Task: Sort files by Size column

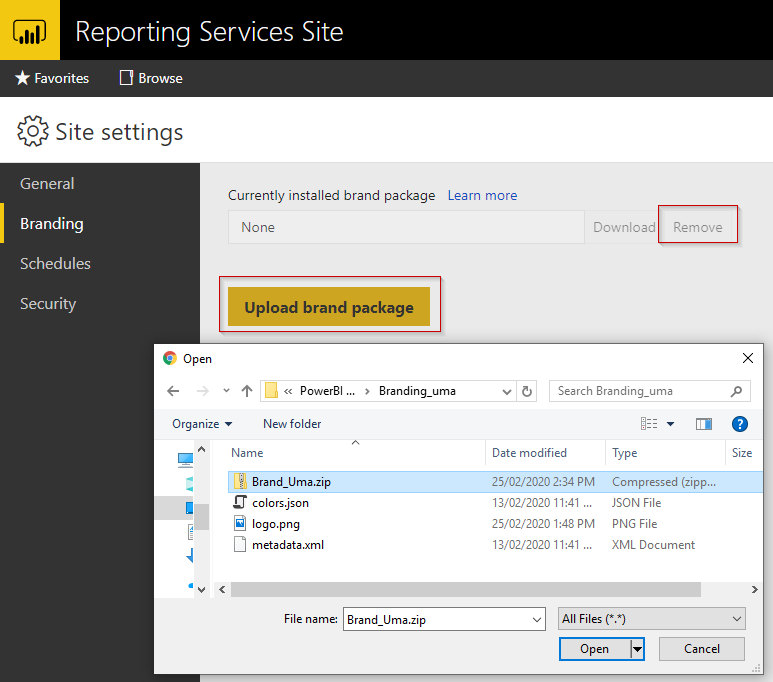Action: click(x=742, y=453)
